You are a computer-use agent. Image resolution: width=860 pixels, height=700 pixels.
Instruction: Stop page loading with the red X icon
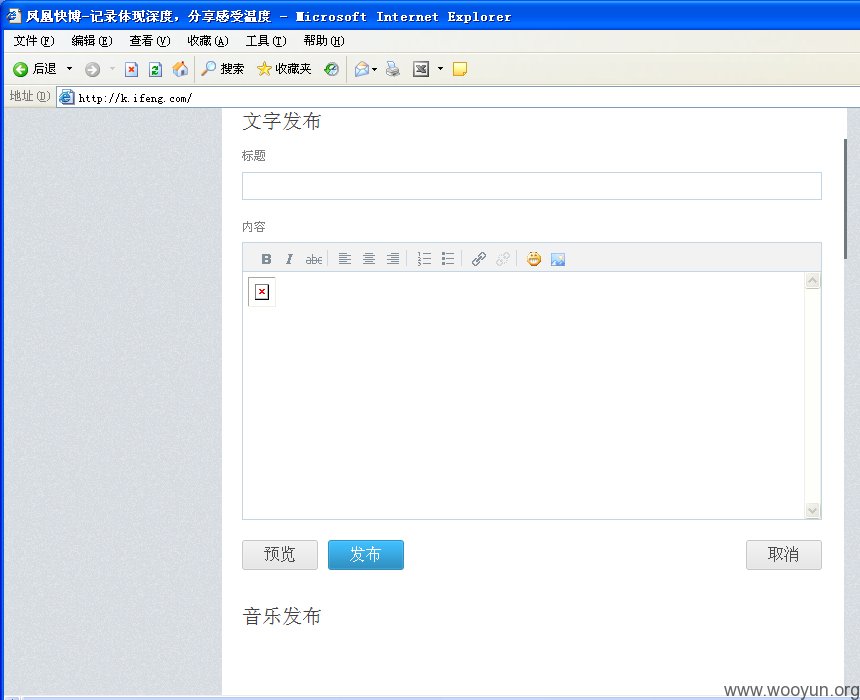(x=131, y=69)
